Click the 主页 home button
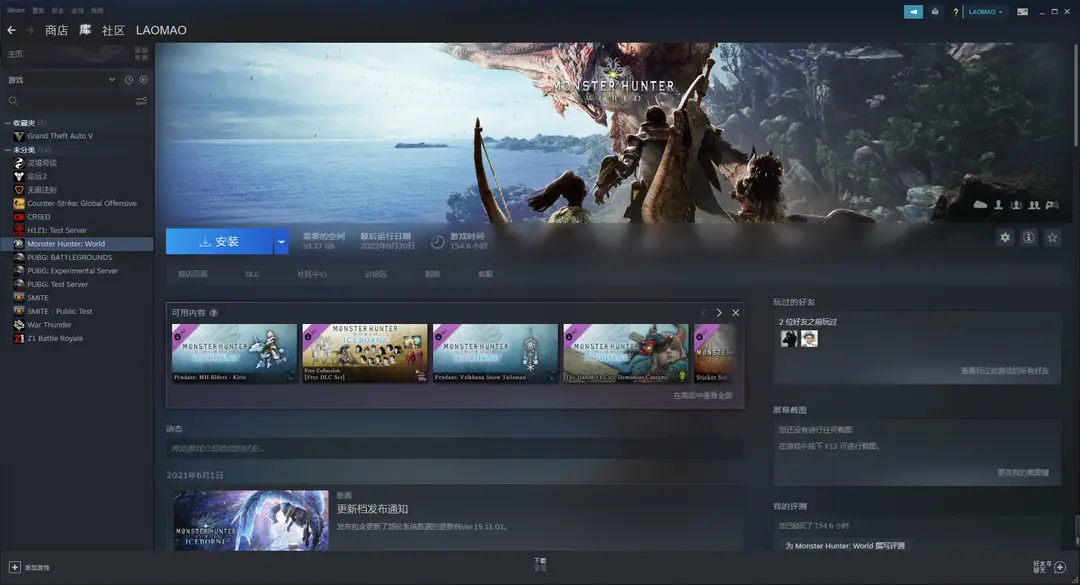Viewport: 1080px width, 585px height. pyautogui.click(x=15, y=54)
